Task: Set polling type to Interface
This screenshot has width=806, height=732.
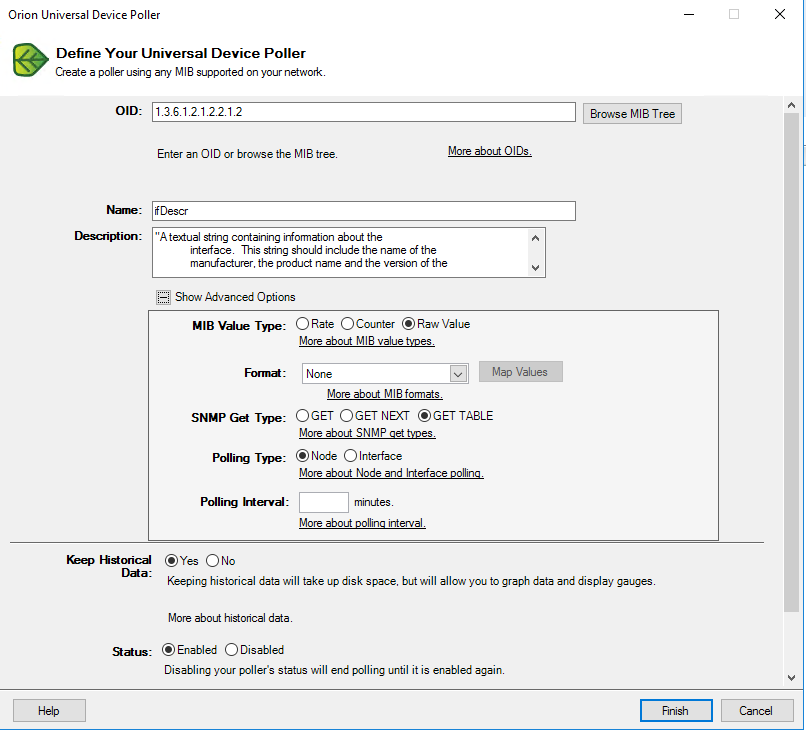Action: pyautogui.click(x=350, y=456)
